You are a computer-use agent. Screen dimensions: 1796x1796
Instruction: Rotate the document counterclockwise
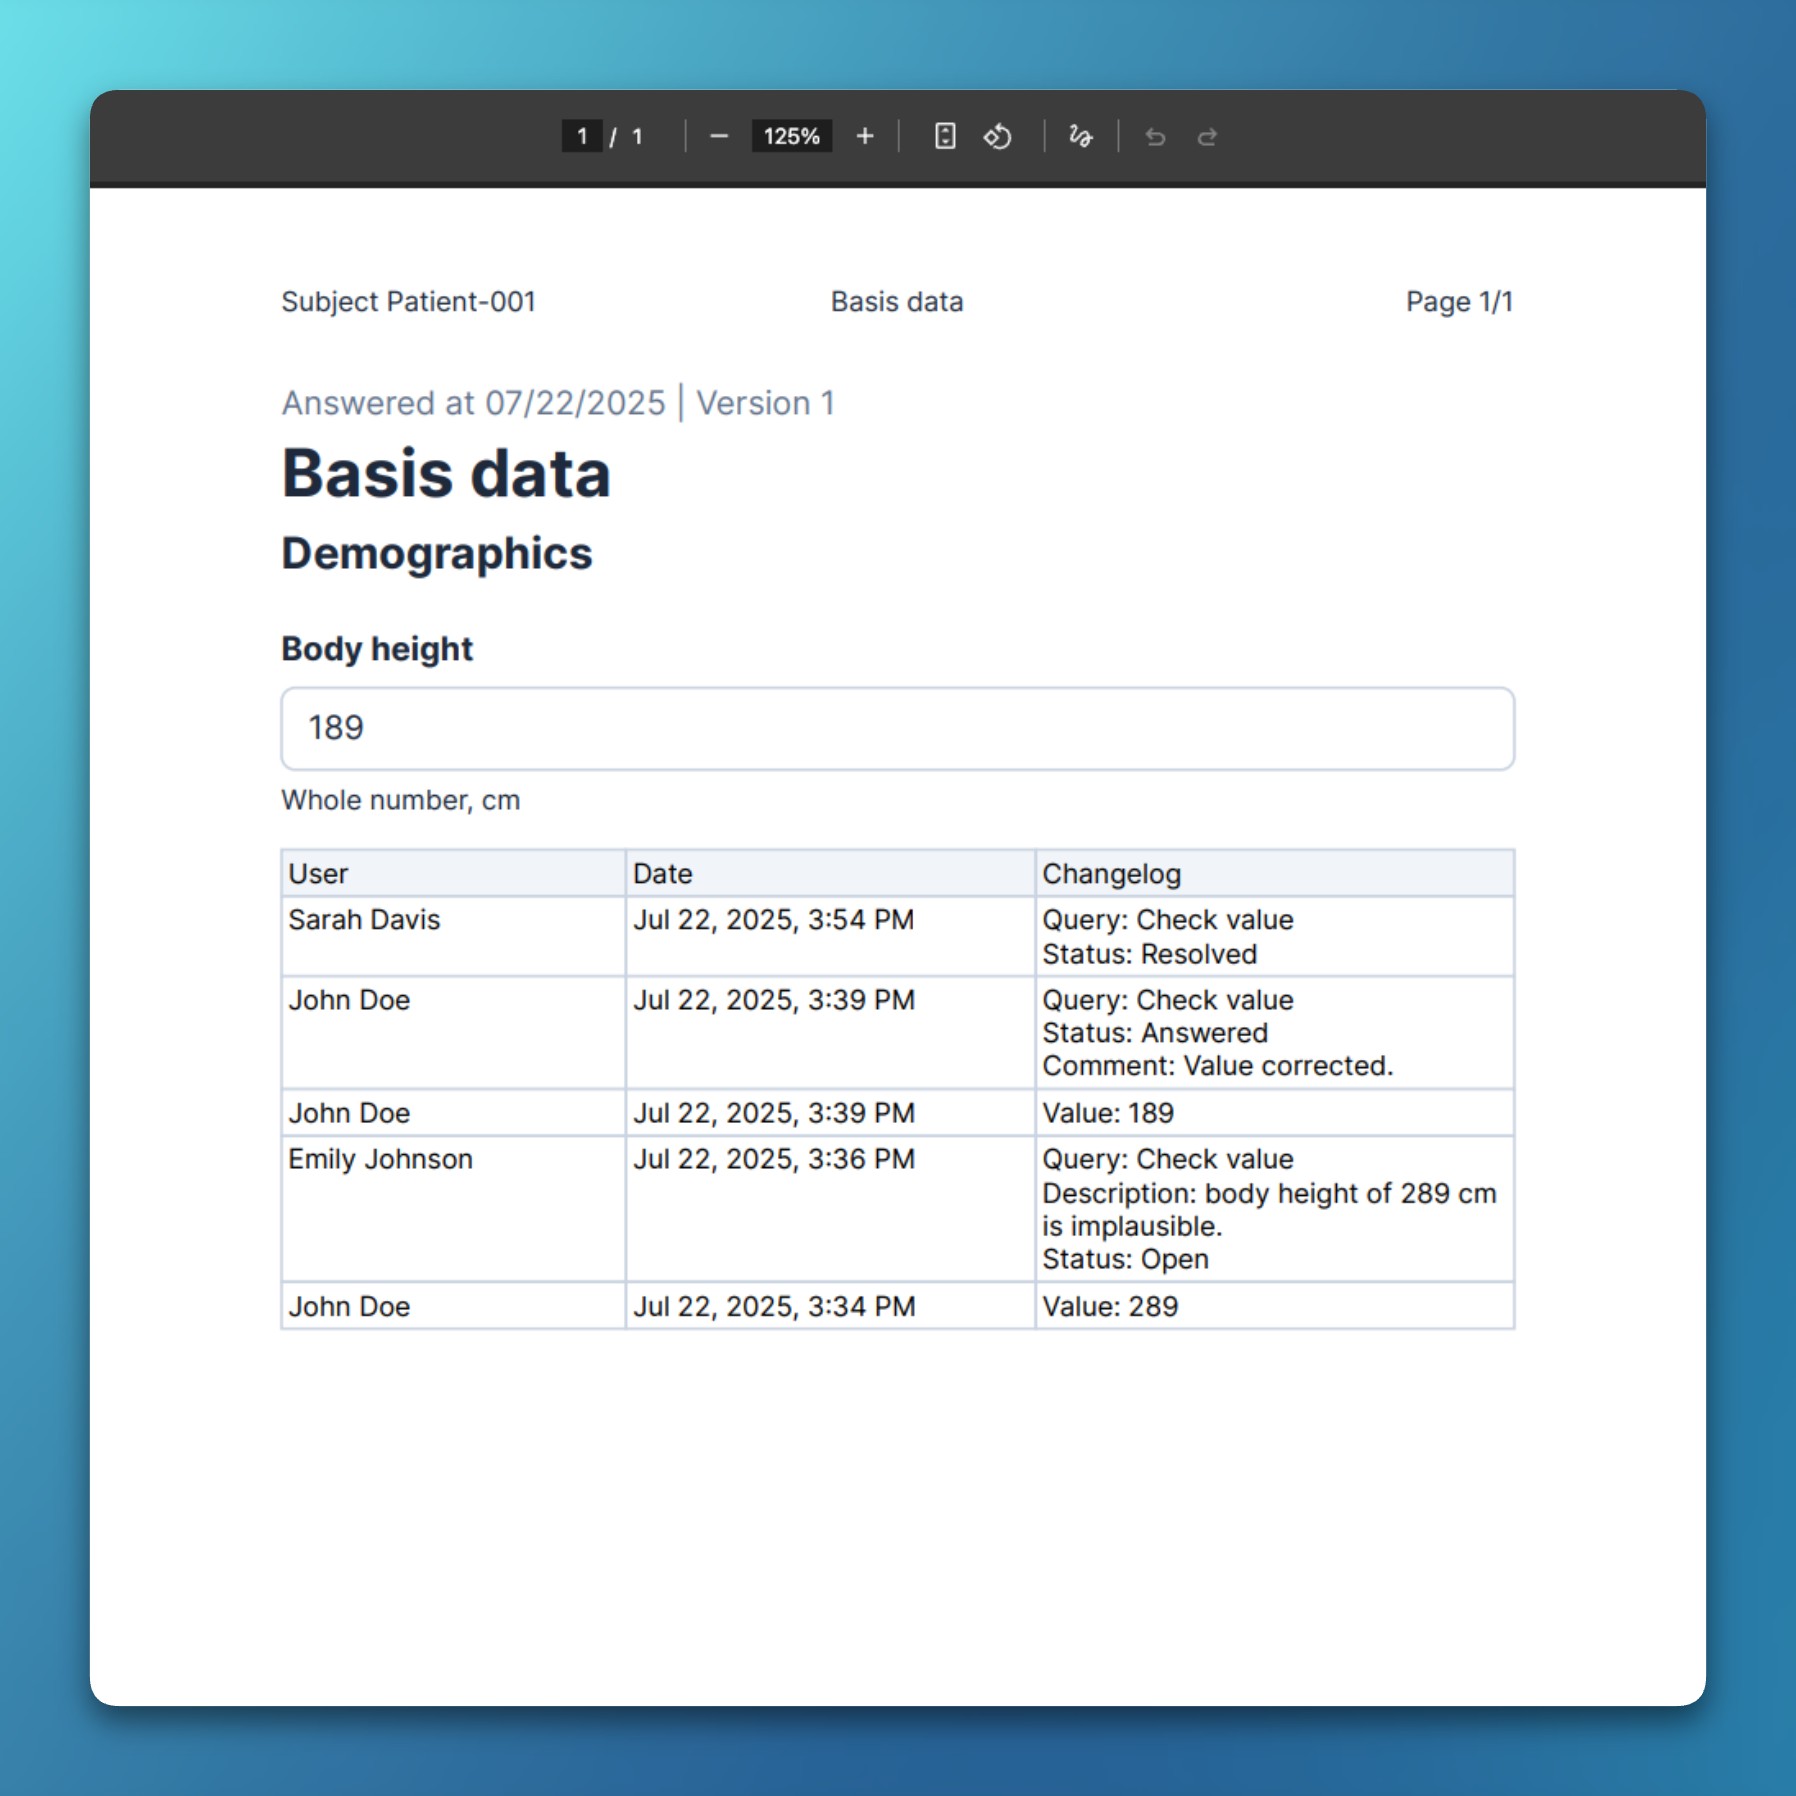[x=997, y=136]
